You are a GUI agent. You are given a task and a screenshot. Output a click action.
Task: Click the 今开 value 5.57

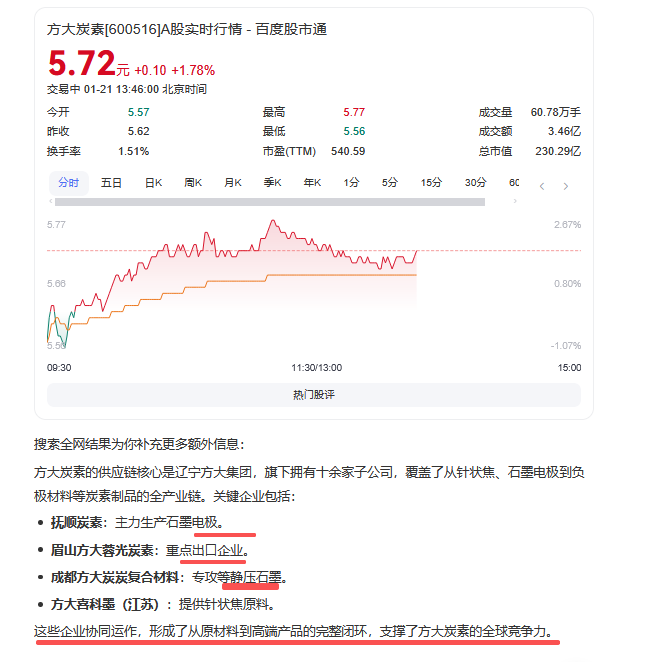click(138, 113)
